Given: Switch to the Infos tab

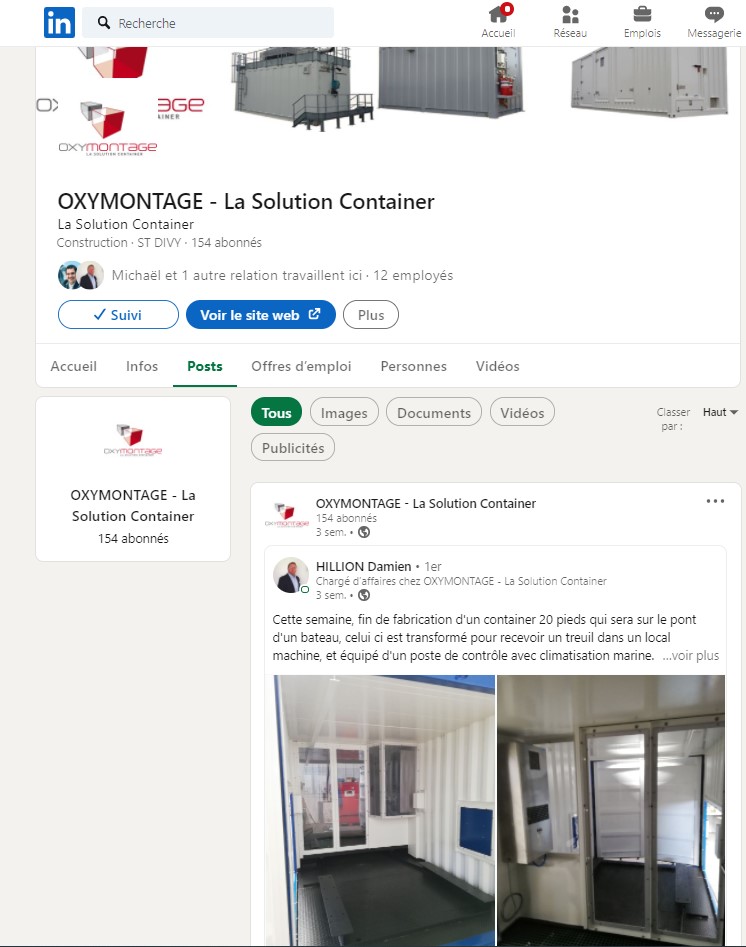Looking at the screenshot, I should coord(142,366).
